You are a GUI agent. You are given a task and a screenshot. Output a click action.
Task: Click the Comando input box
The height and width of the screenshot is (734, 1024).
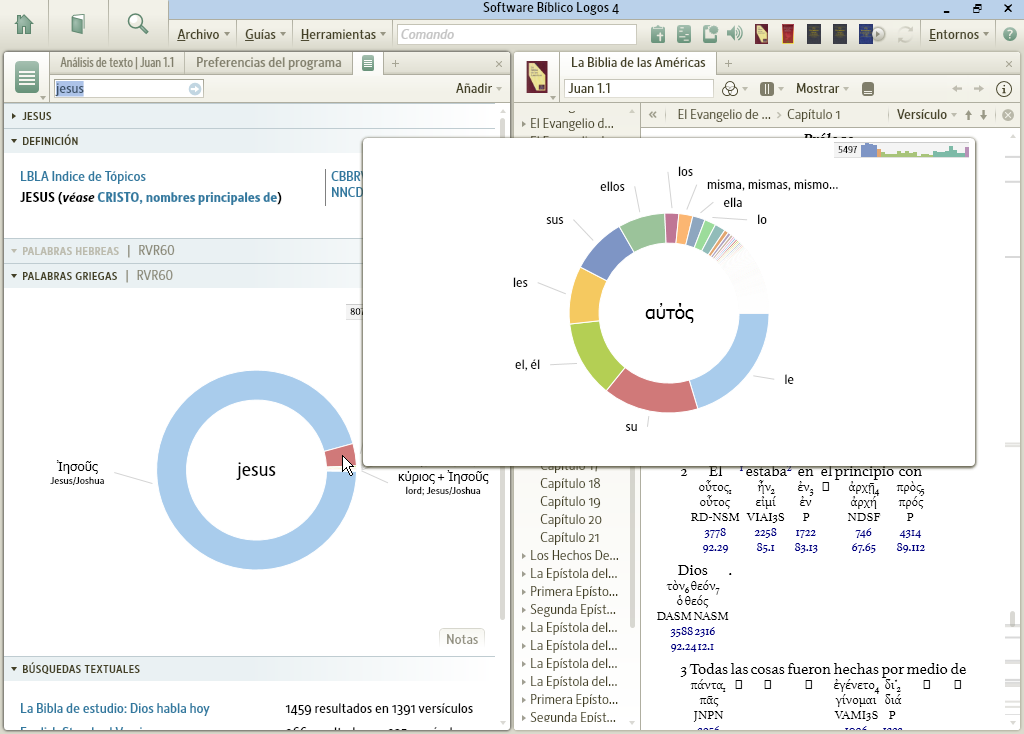click(517, 34)
